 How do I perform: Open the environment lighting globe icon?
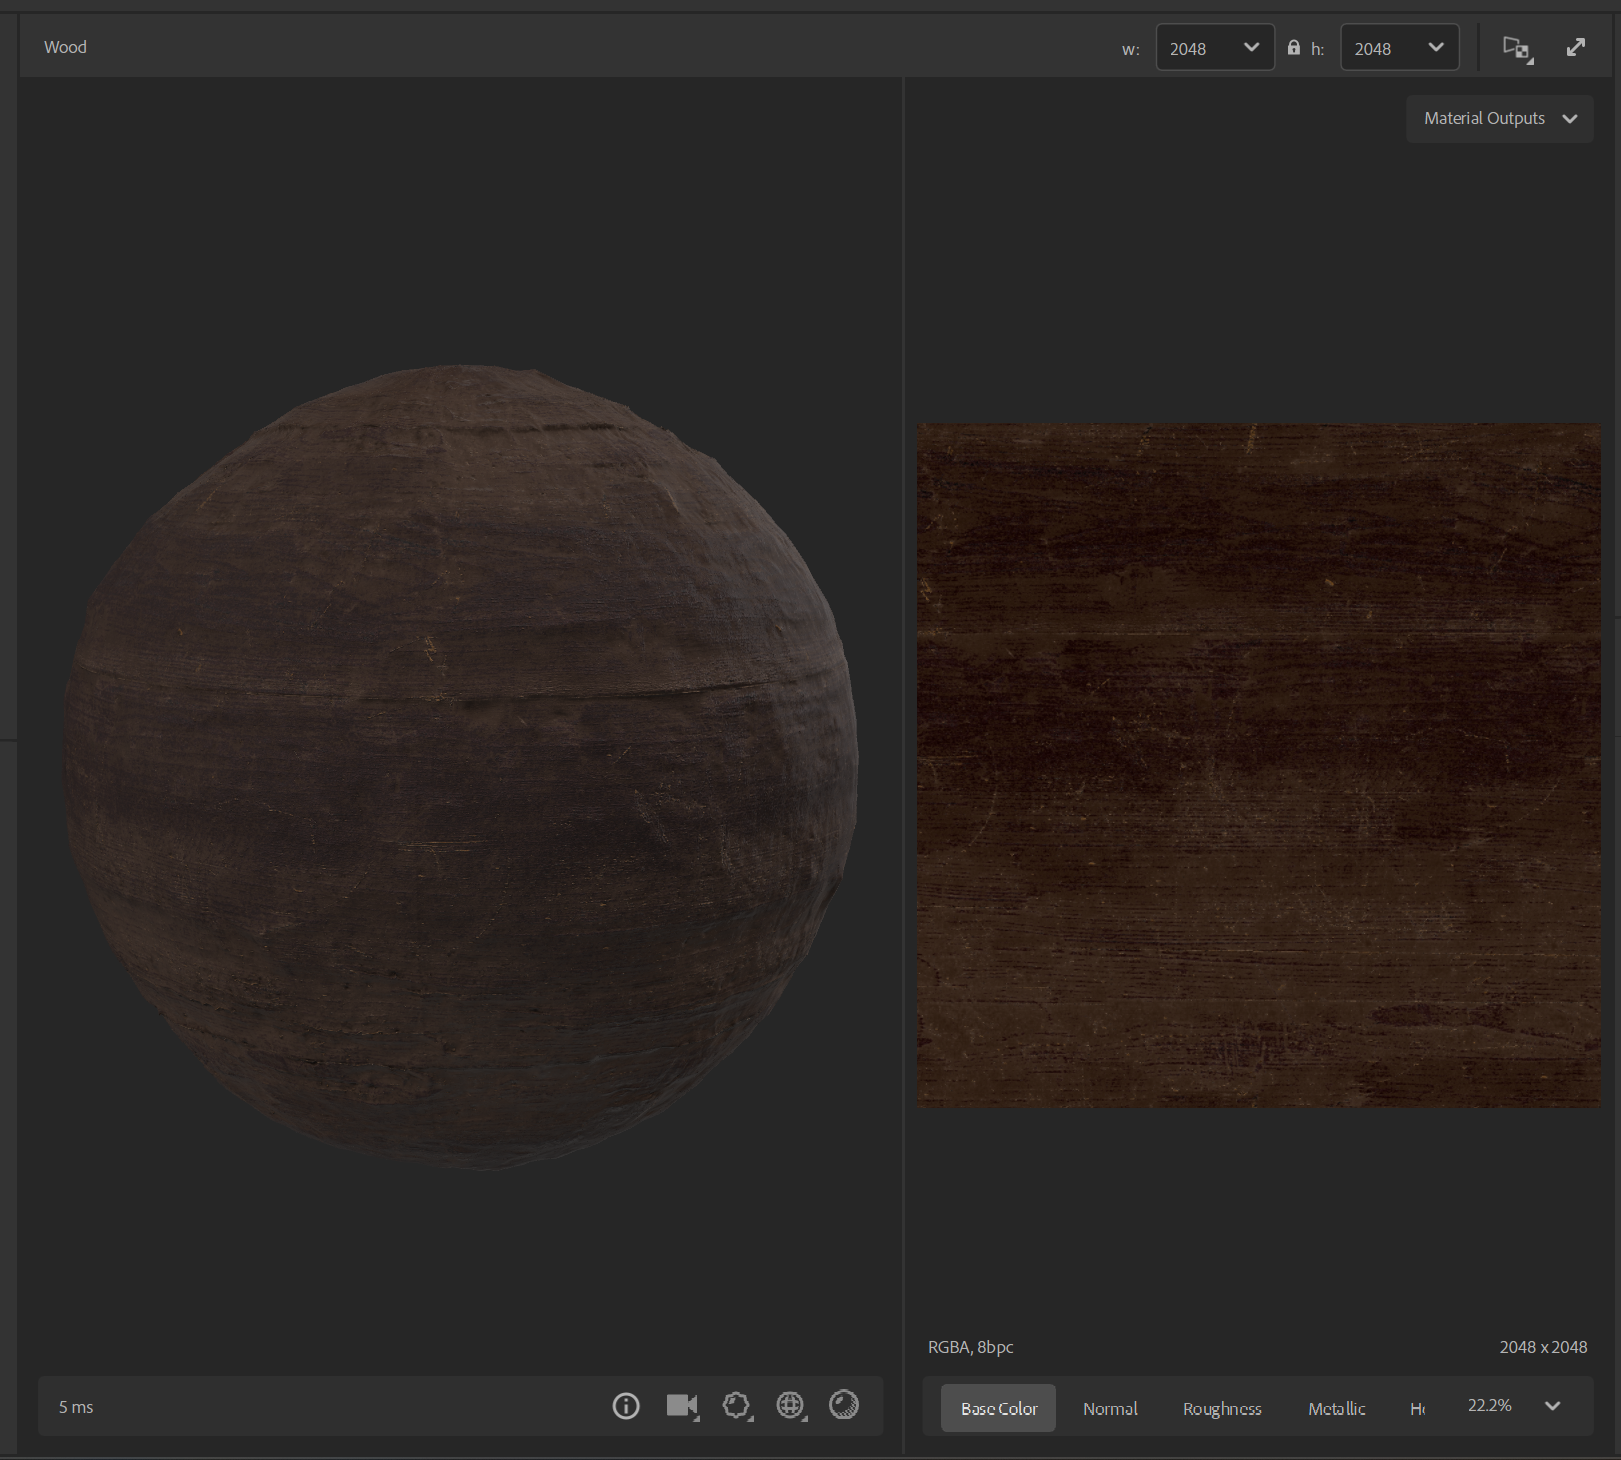[790, 1406]
